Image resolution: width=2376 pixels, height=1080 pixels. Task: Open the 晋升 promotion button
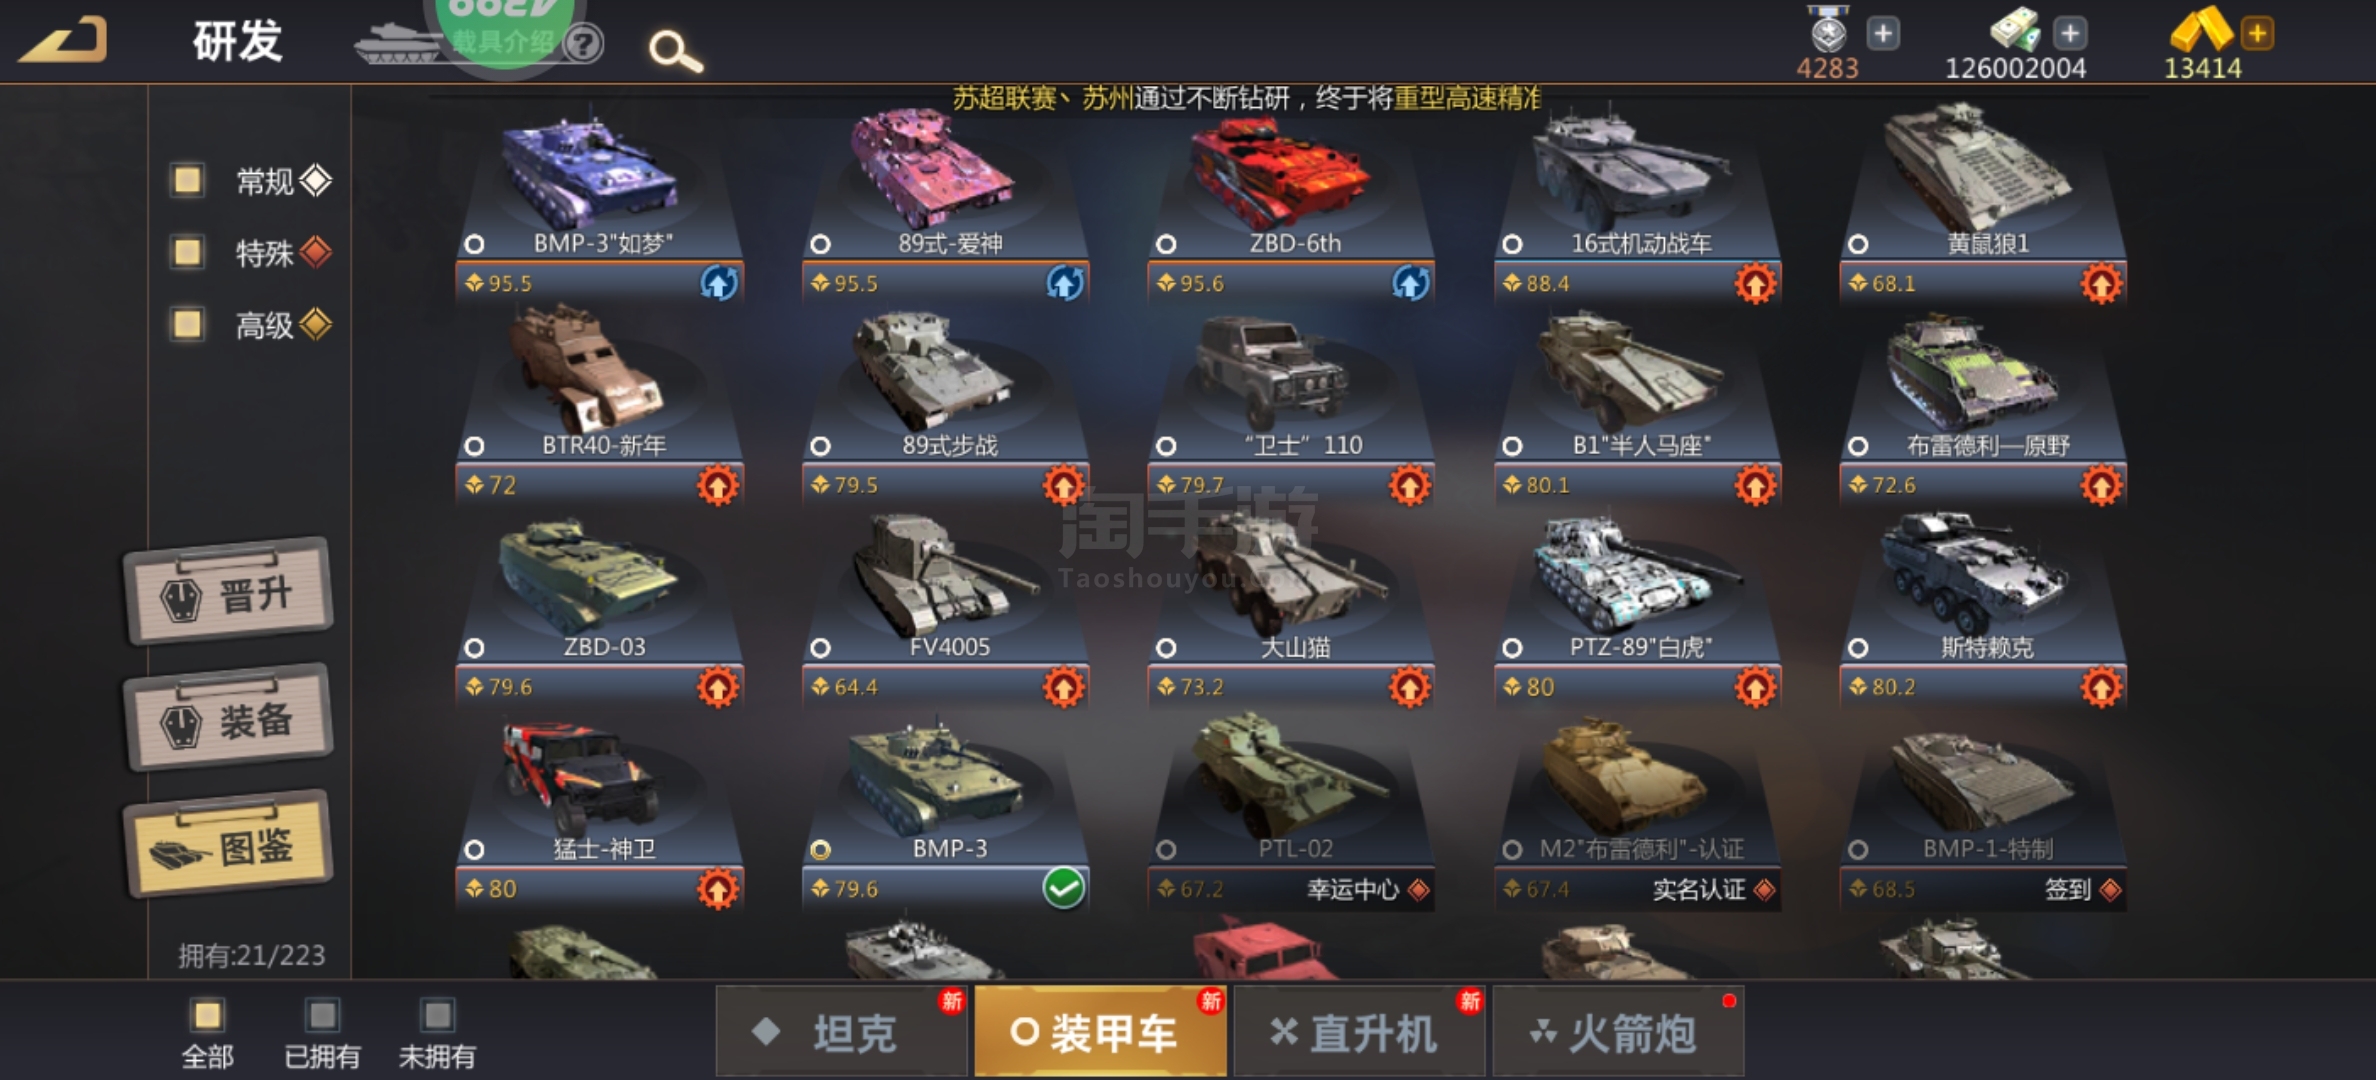tap(229, 592)
